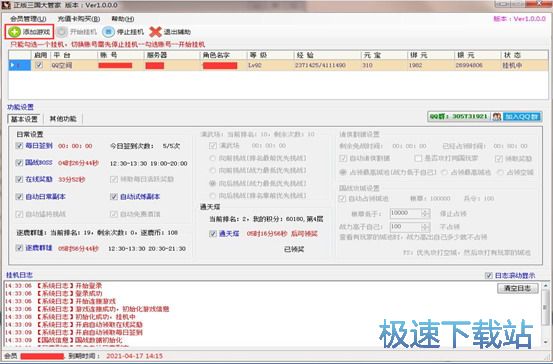Click the 加入QQ群 button

[x=522, y=116]
